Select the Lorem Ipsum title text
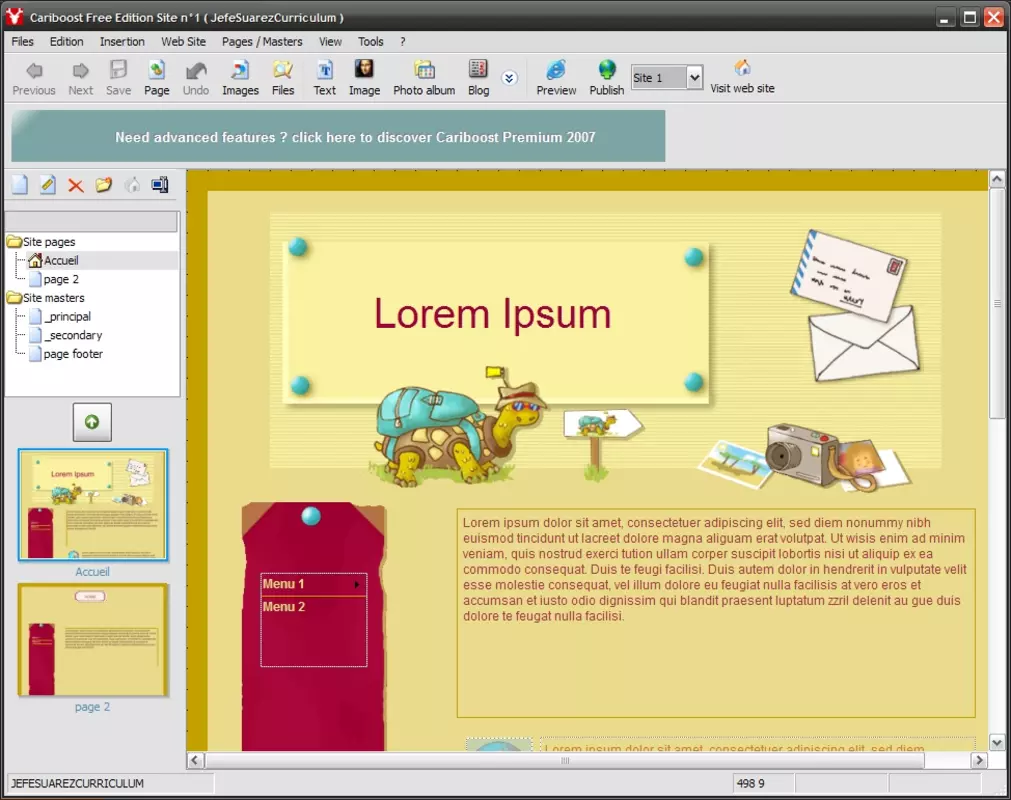This screenshot has height=800, width=1011. (492, 314)
